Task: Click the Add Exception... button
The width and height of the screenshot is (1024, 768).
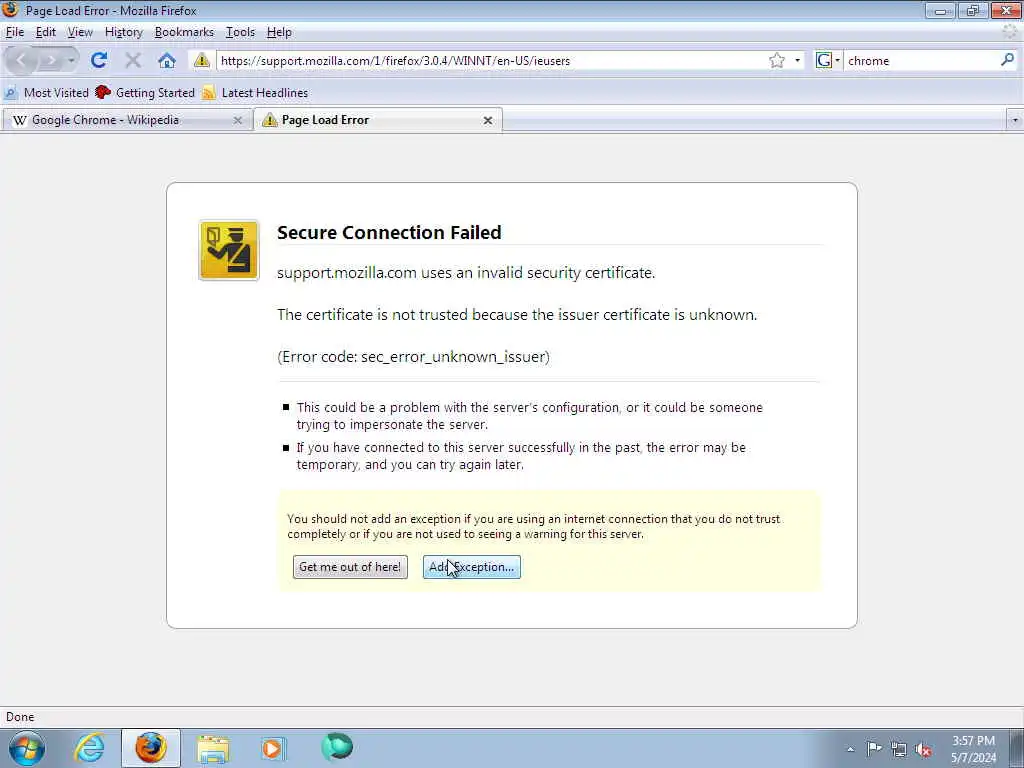Action: (472, 567)
